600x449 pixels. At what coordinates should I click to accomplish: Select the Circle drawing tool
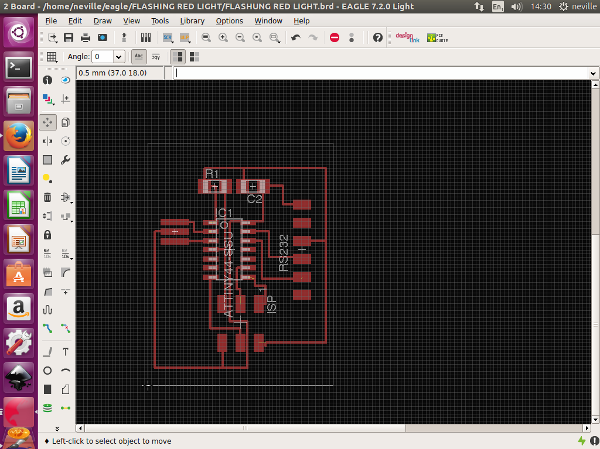[48, 370]
